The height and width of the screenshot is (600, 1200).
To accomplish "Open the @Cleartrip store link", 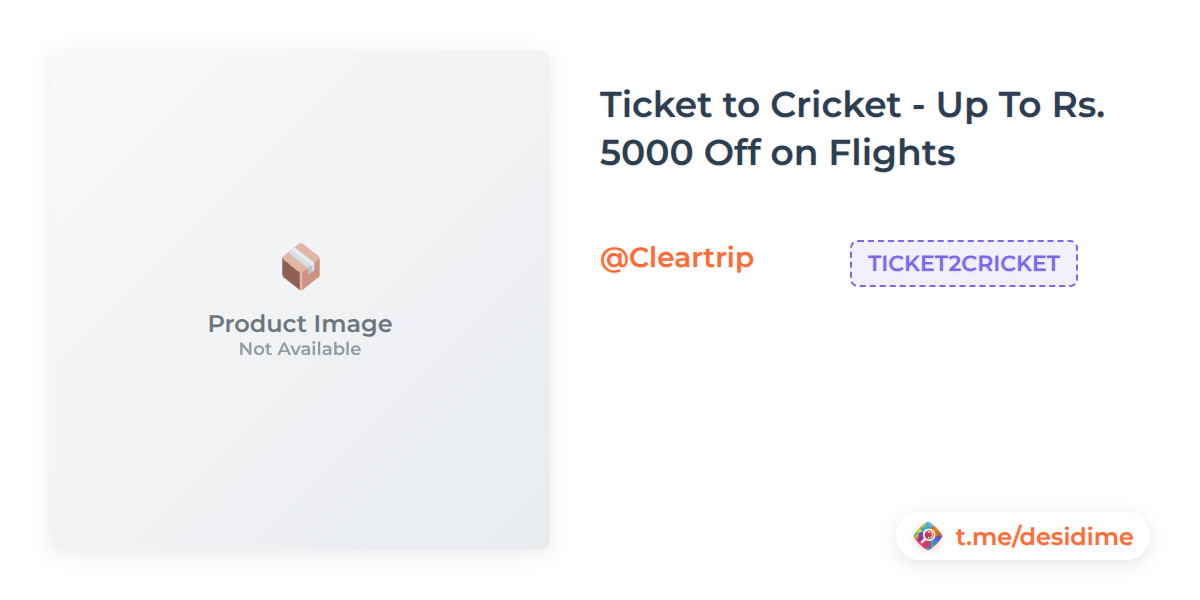I will (x=676, y=258).
